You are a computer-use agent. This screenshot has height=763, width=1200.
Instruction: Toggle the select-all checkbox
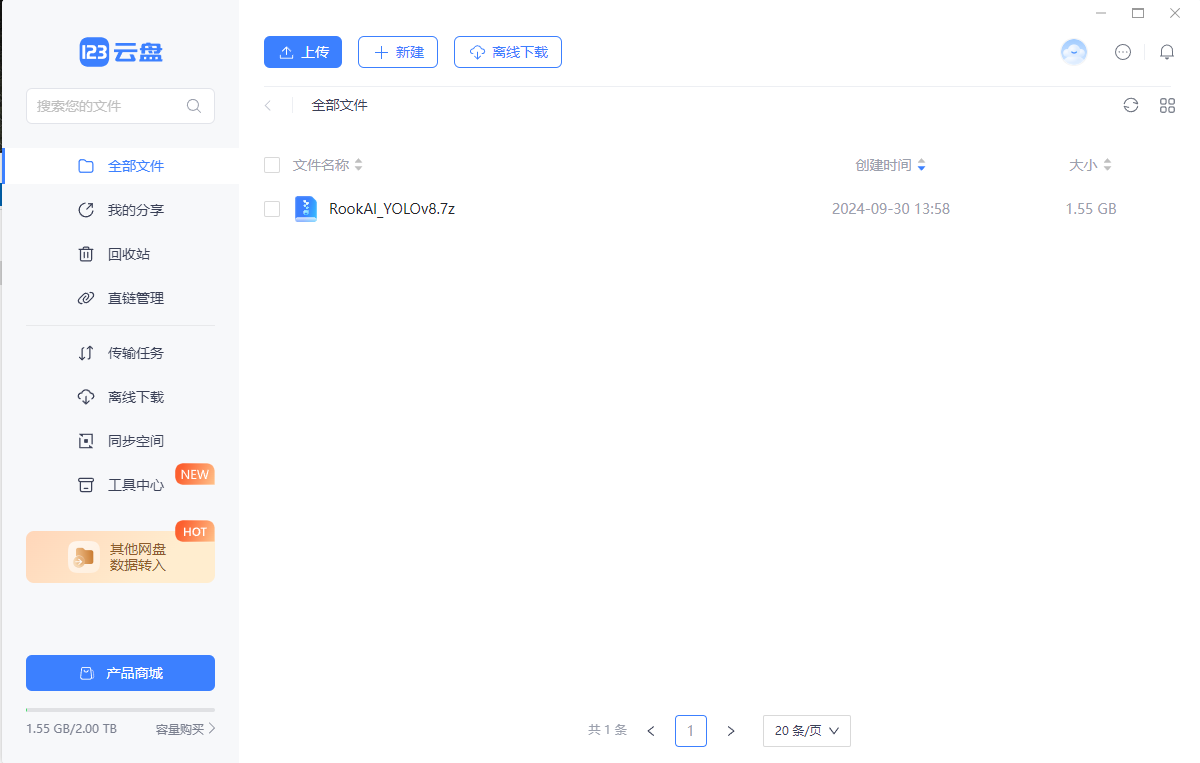coord(272,165)
